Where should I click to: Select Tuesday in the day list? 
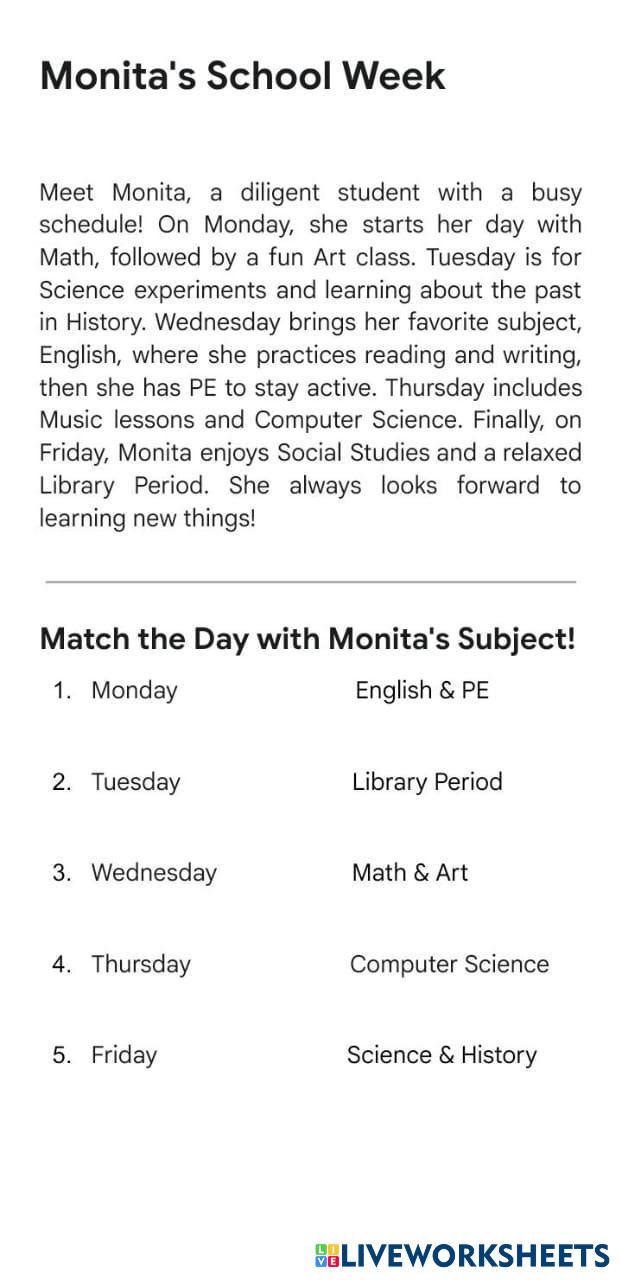pyautogui.click(x=135, y=782)
